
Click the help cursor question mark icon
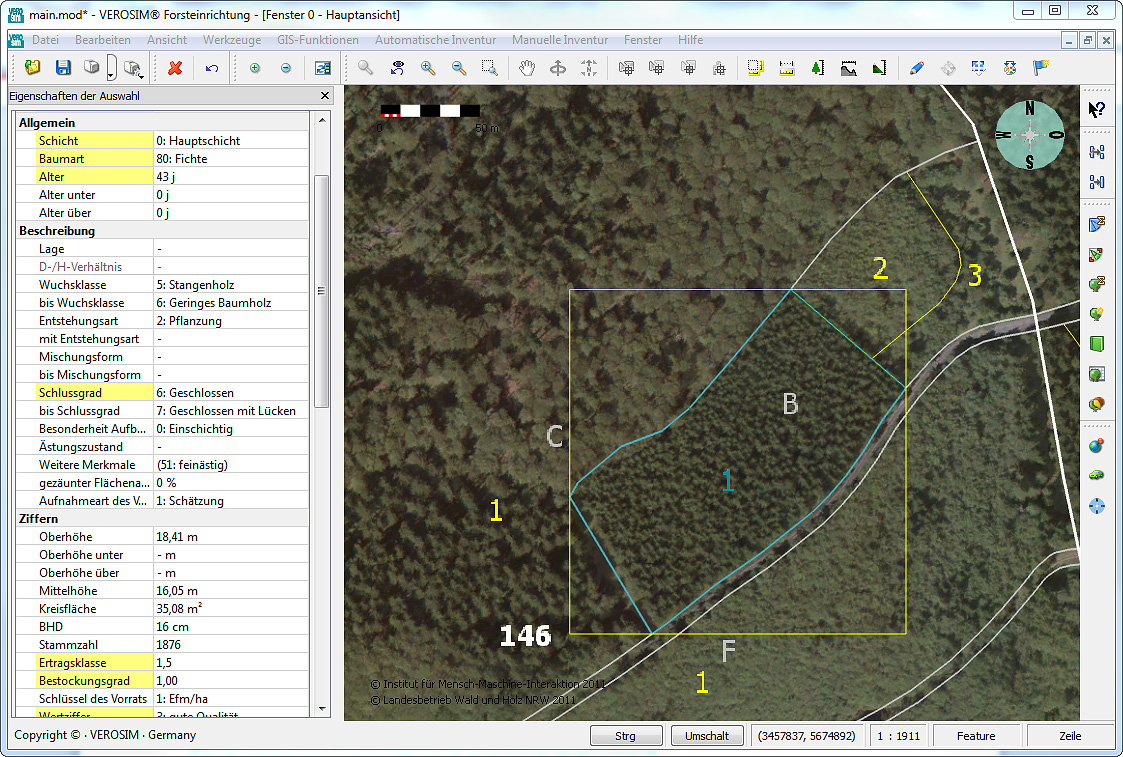click(x=1096, y=109)
